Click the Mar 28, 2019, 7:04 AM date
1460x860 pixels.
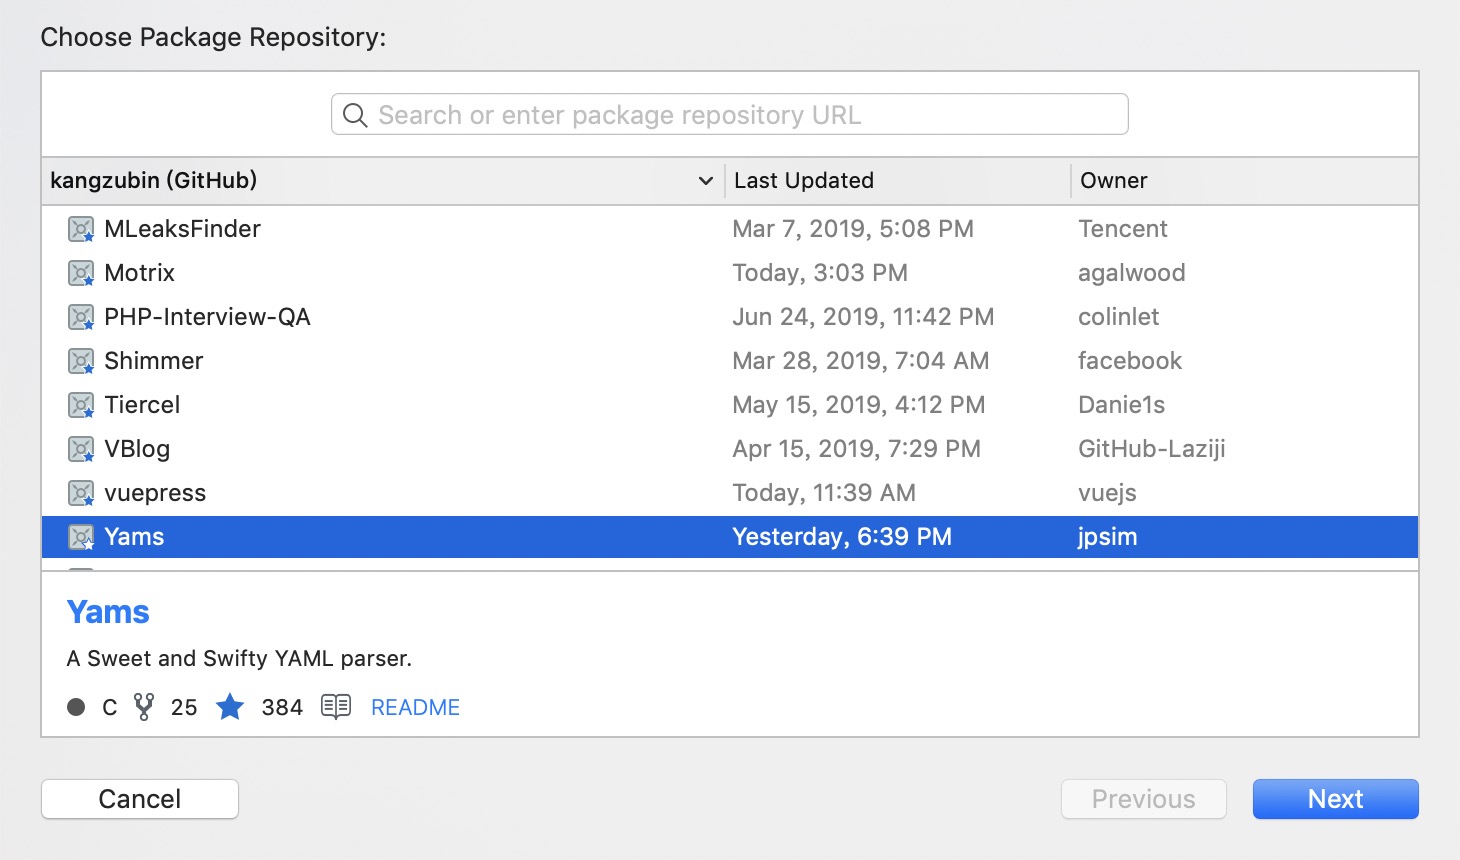click(x=861, y=361)
